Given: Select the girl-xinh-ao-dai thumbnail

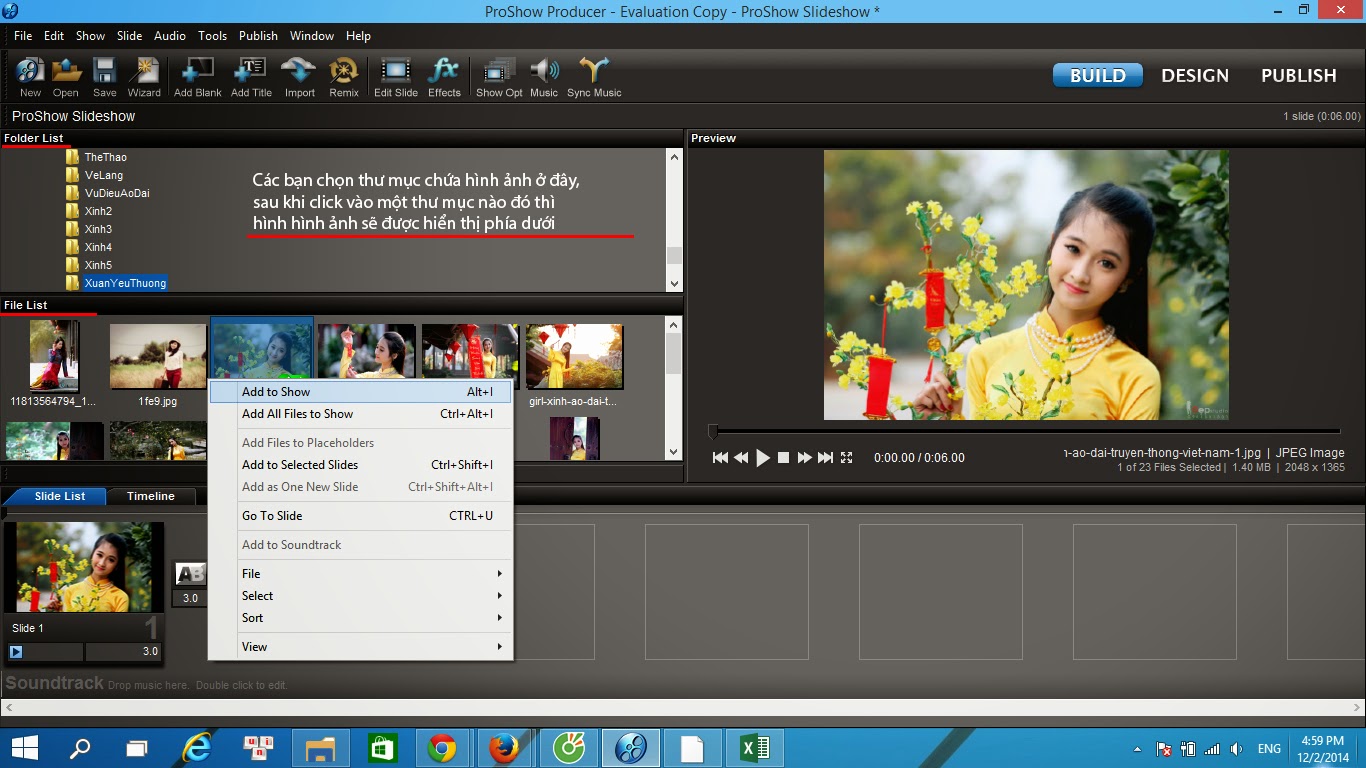Looking at the screenshot, I should [x=574, y=356].
